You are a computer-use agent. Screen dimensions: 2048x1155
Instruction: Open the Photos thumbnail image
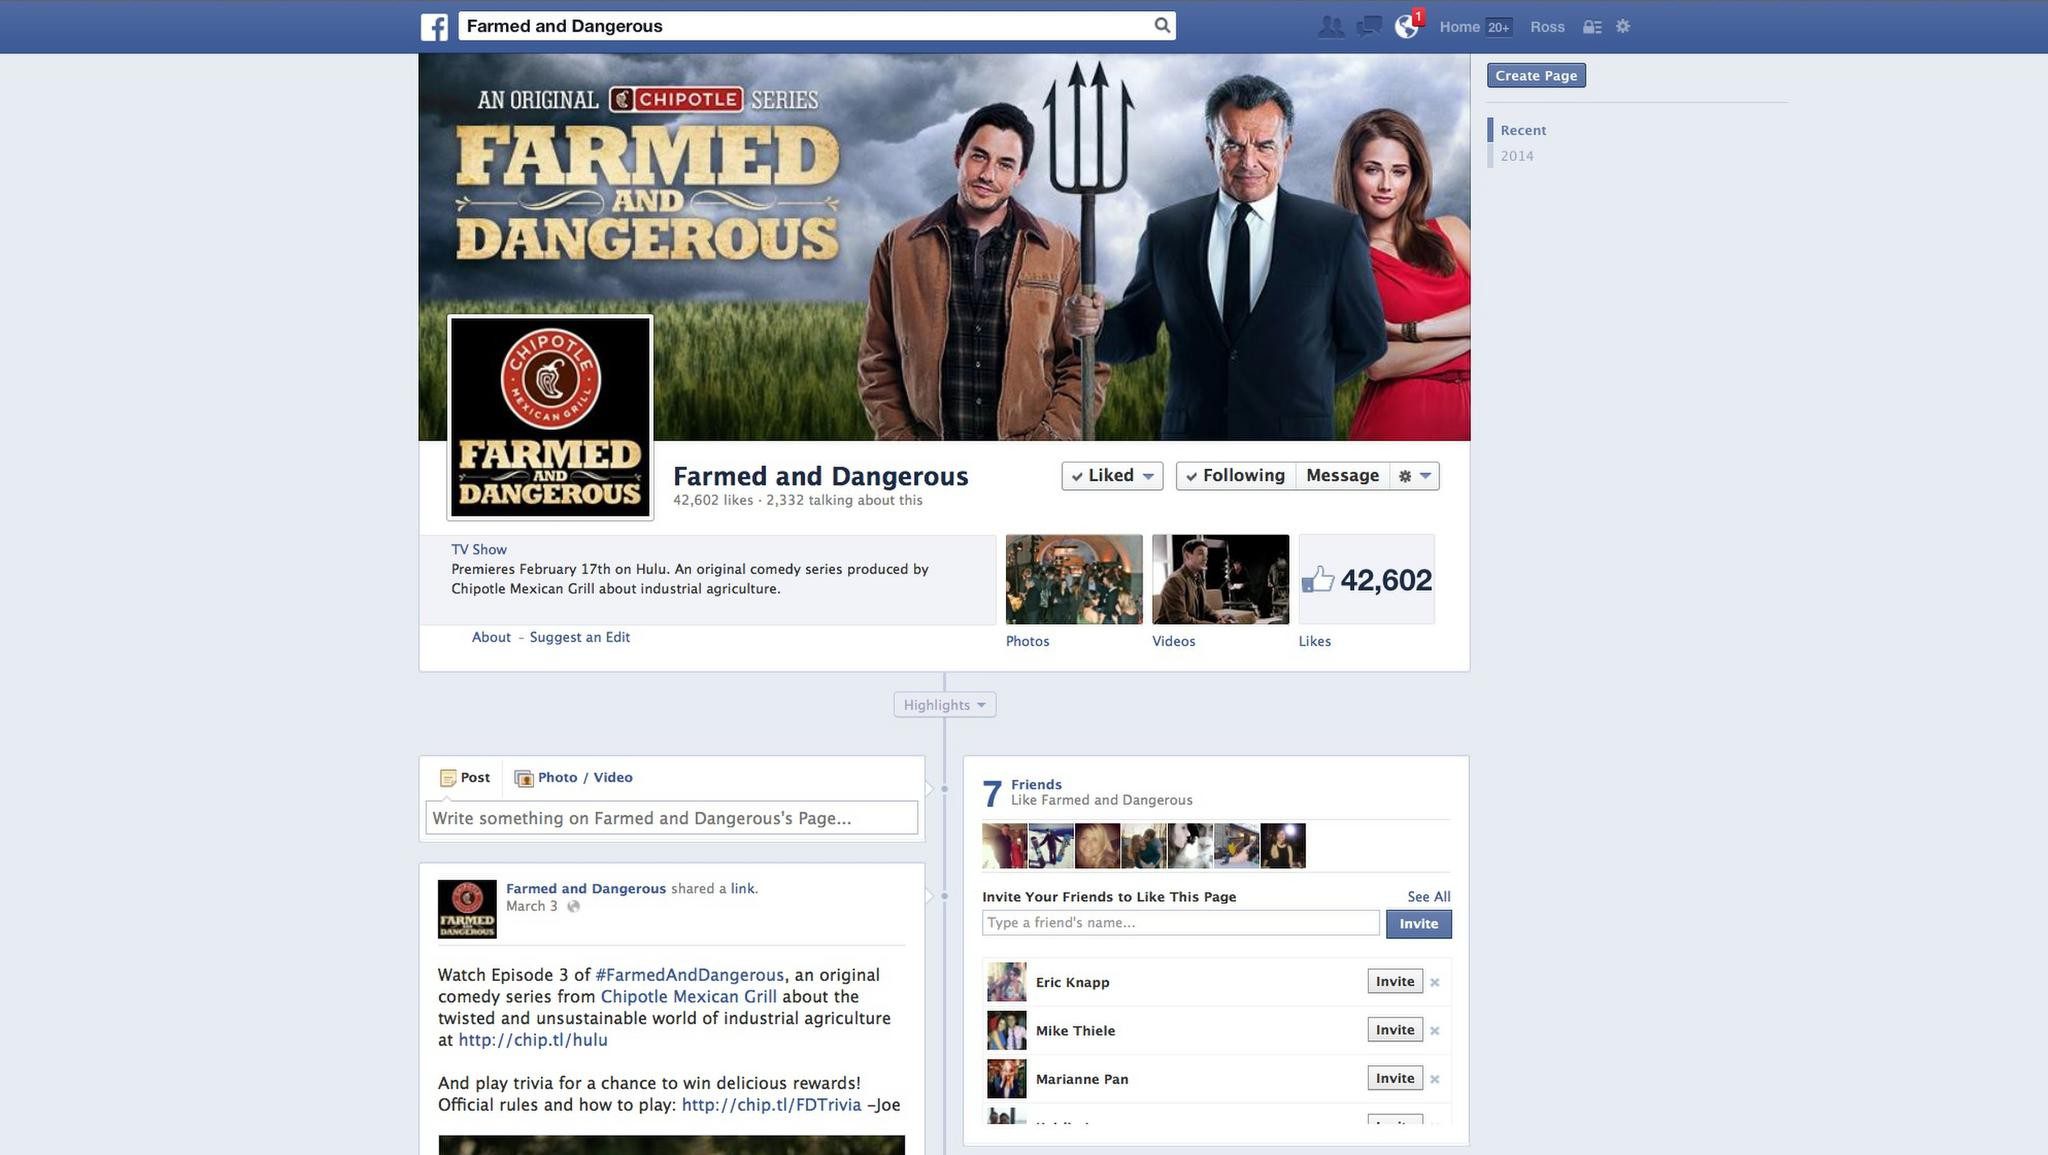click(x=1074, y=579)
